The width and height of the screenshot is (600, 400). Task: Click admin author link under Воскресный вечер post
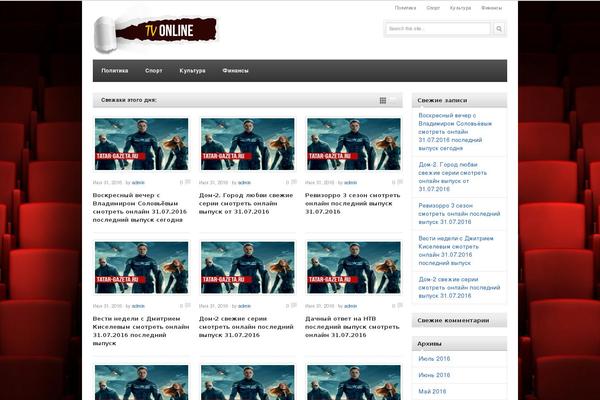138,183
